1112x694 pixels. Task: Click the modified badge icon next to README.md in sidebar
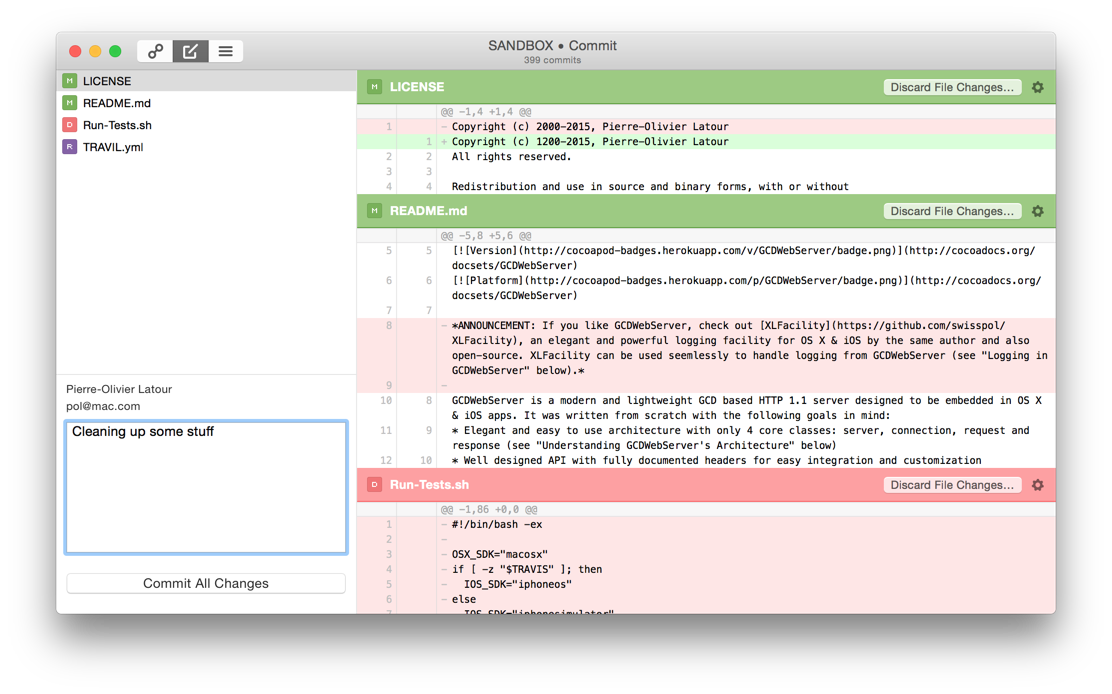tap(70, 103)
